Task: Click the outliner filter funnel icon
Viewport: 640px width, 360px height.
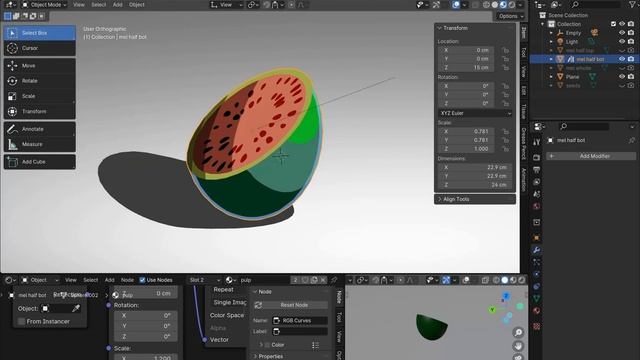Action: pyautogui.click(x=632, y=4)
